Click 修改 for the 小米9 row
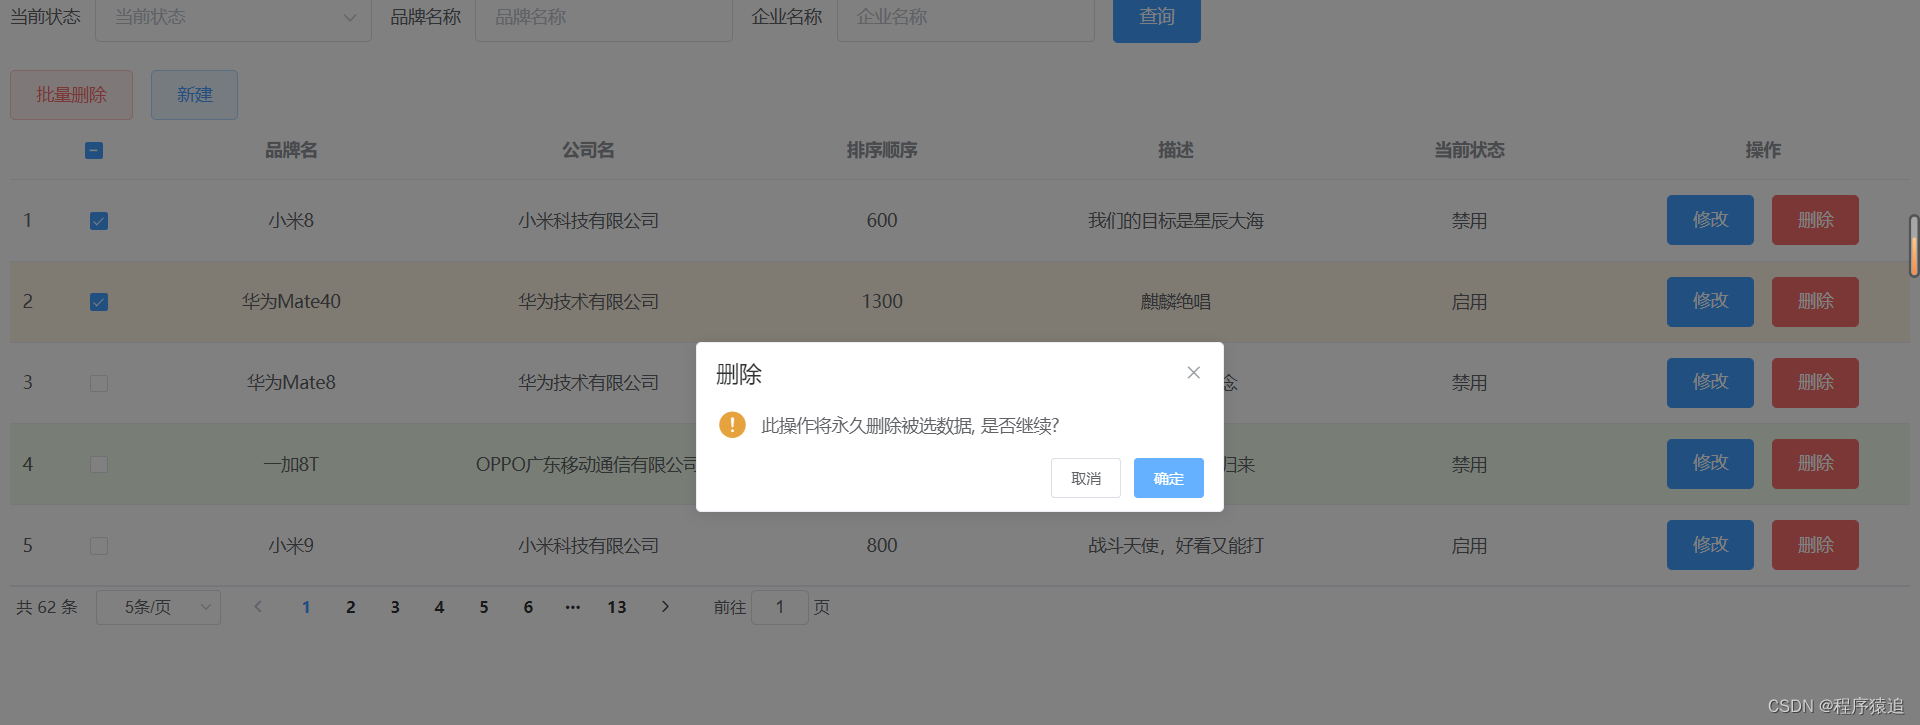Screen dimensions: 1920x725 coord(1710,545)
